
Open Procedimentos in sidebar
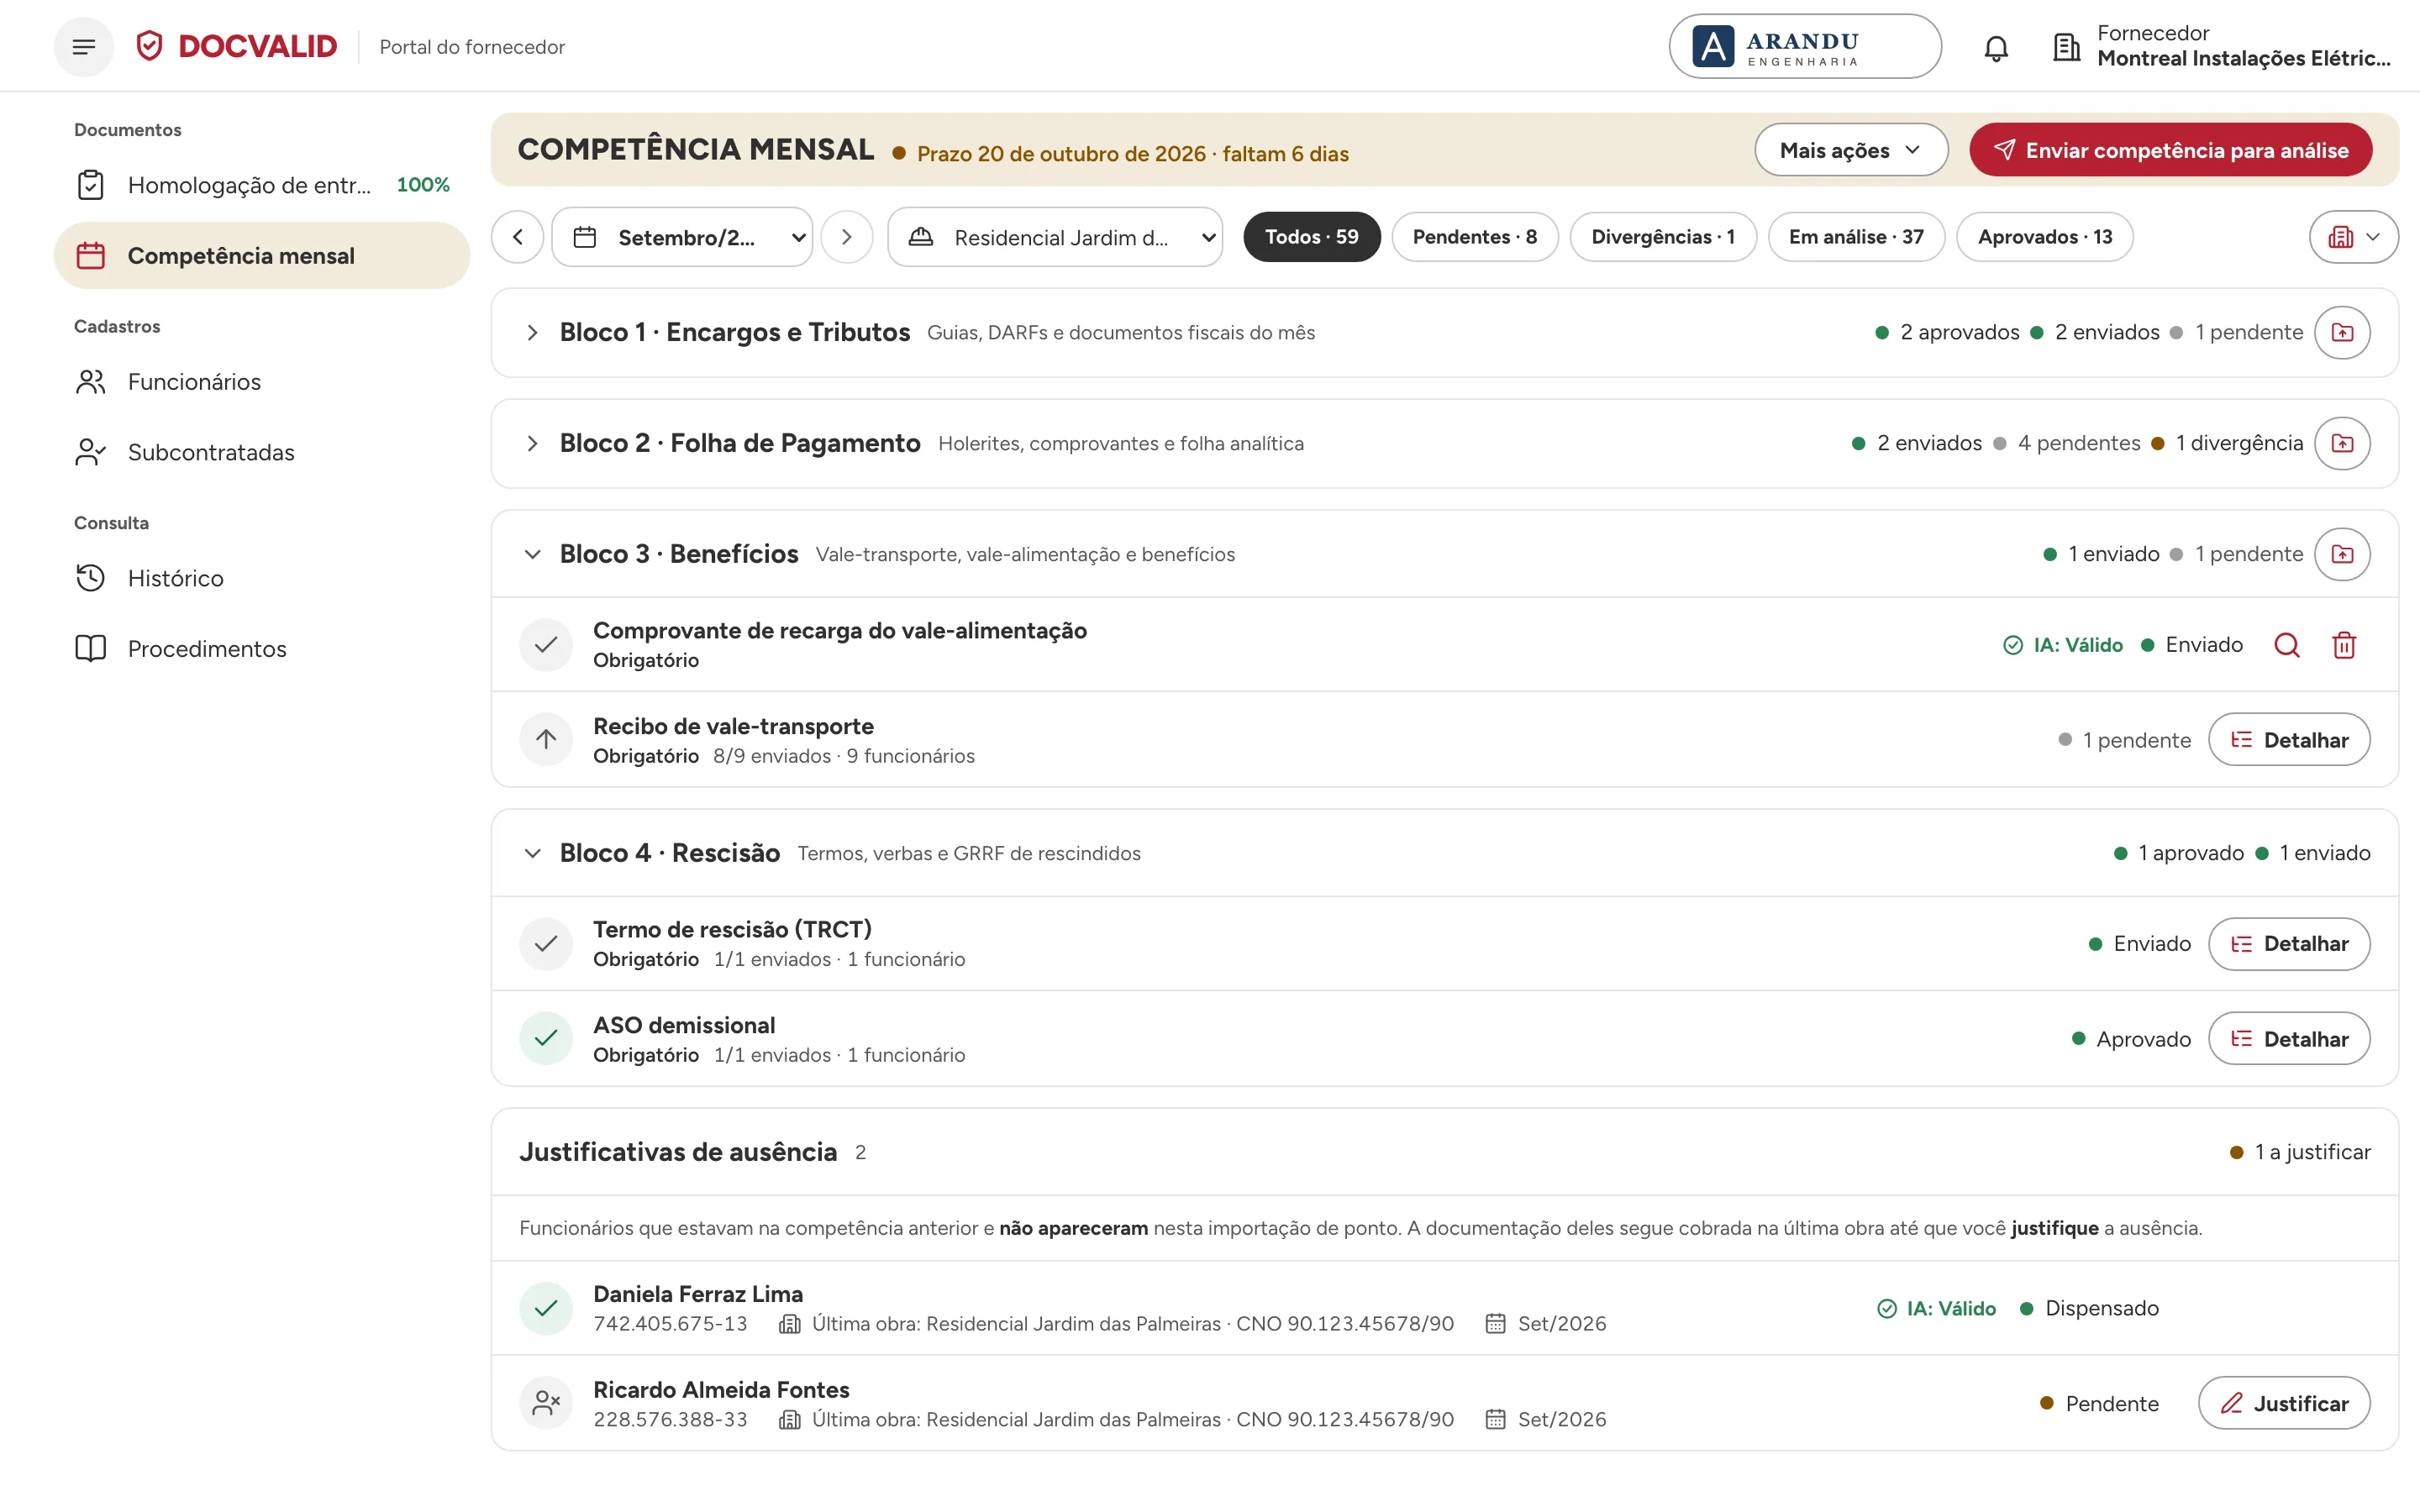pos(262,649)
